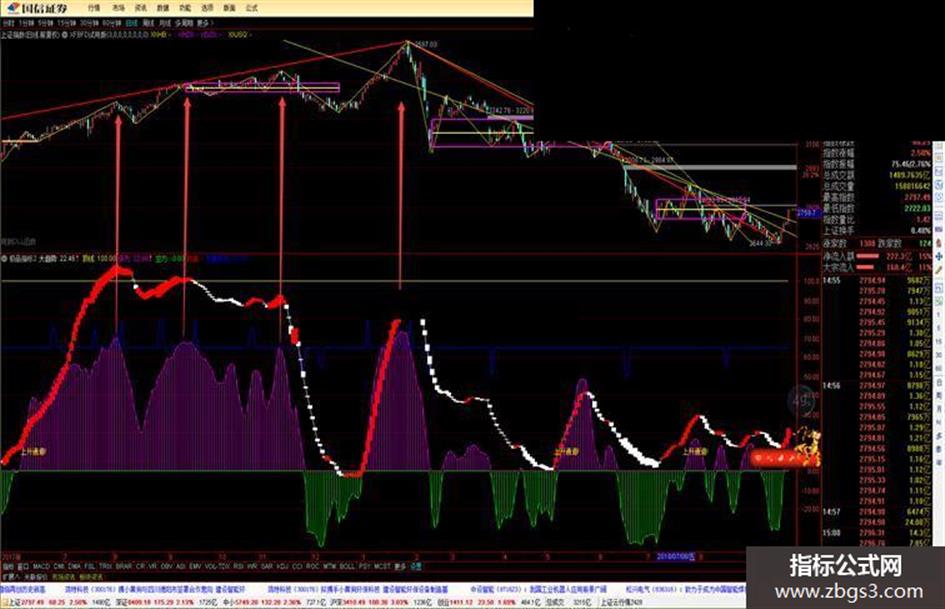Select the RSI indicator tab
The width and height of the screenshot is (945, 609).
(x=238, y=567)
